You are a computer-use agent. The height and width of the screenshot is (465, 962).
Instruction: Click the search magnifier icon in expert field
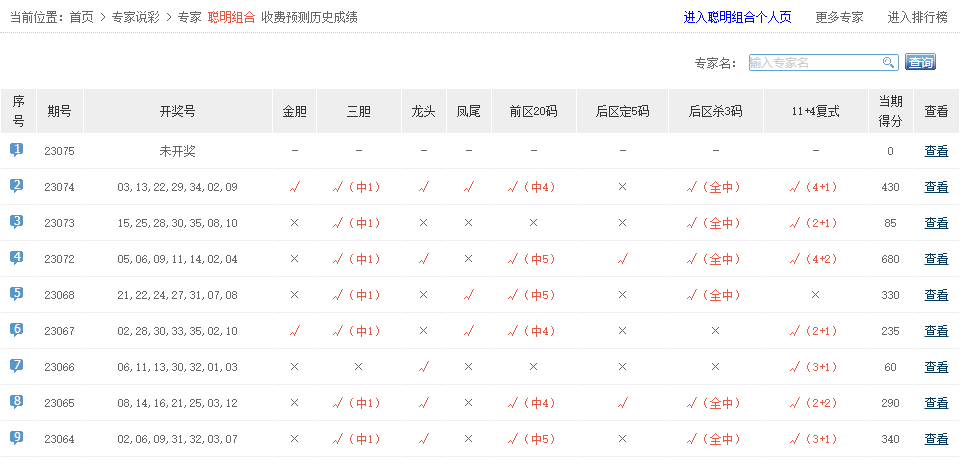pyautogui.click(x=888, y=63)
